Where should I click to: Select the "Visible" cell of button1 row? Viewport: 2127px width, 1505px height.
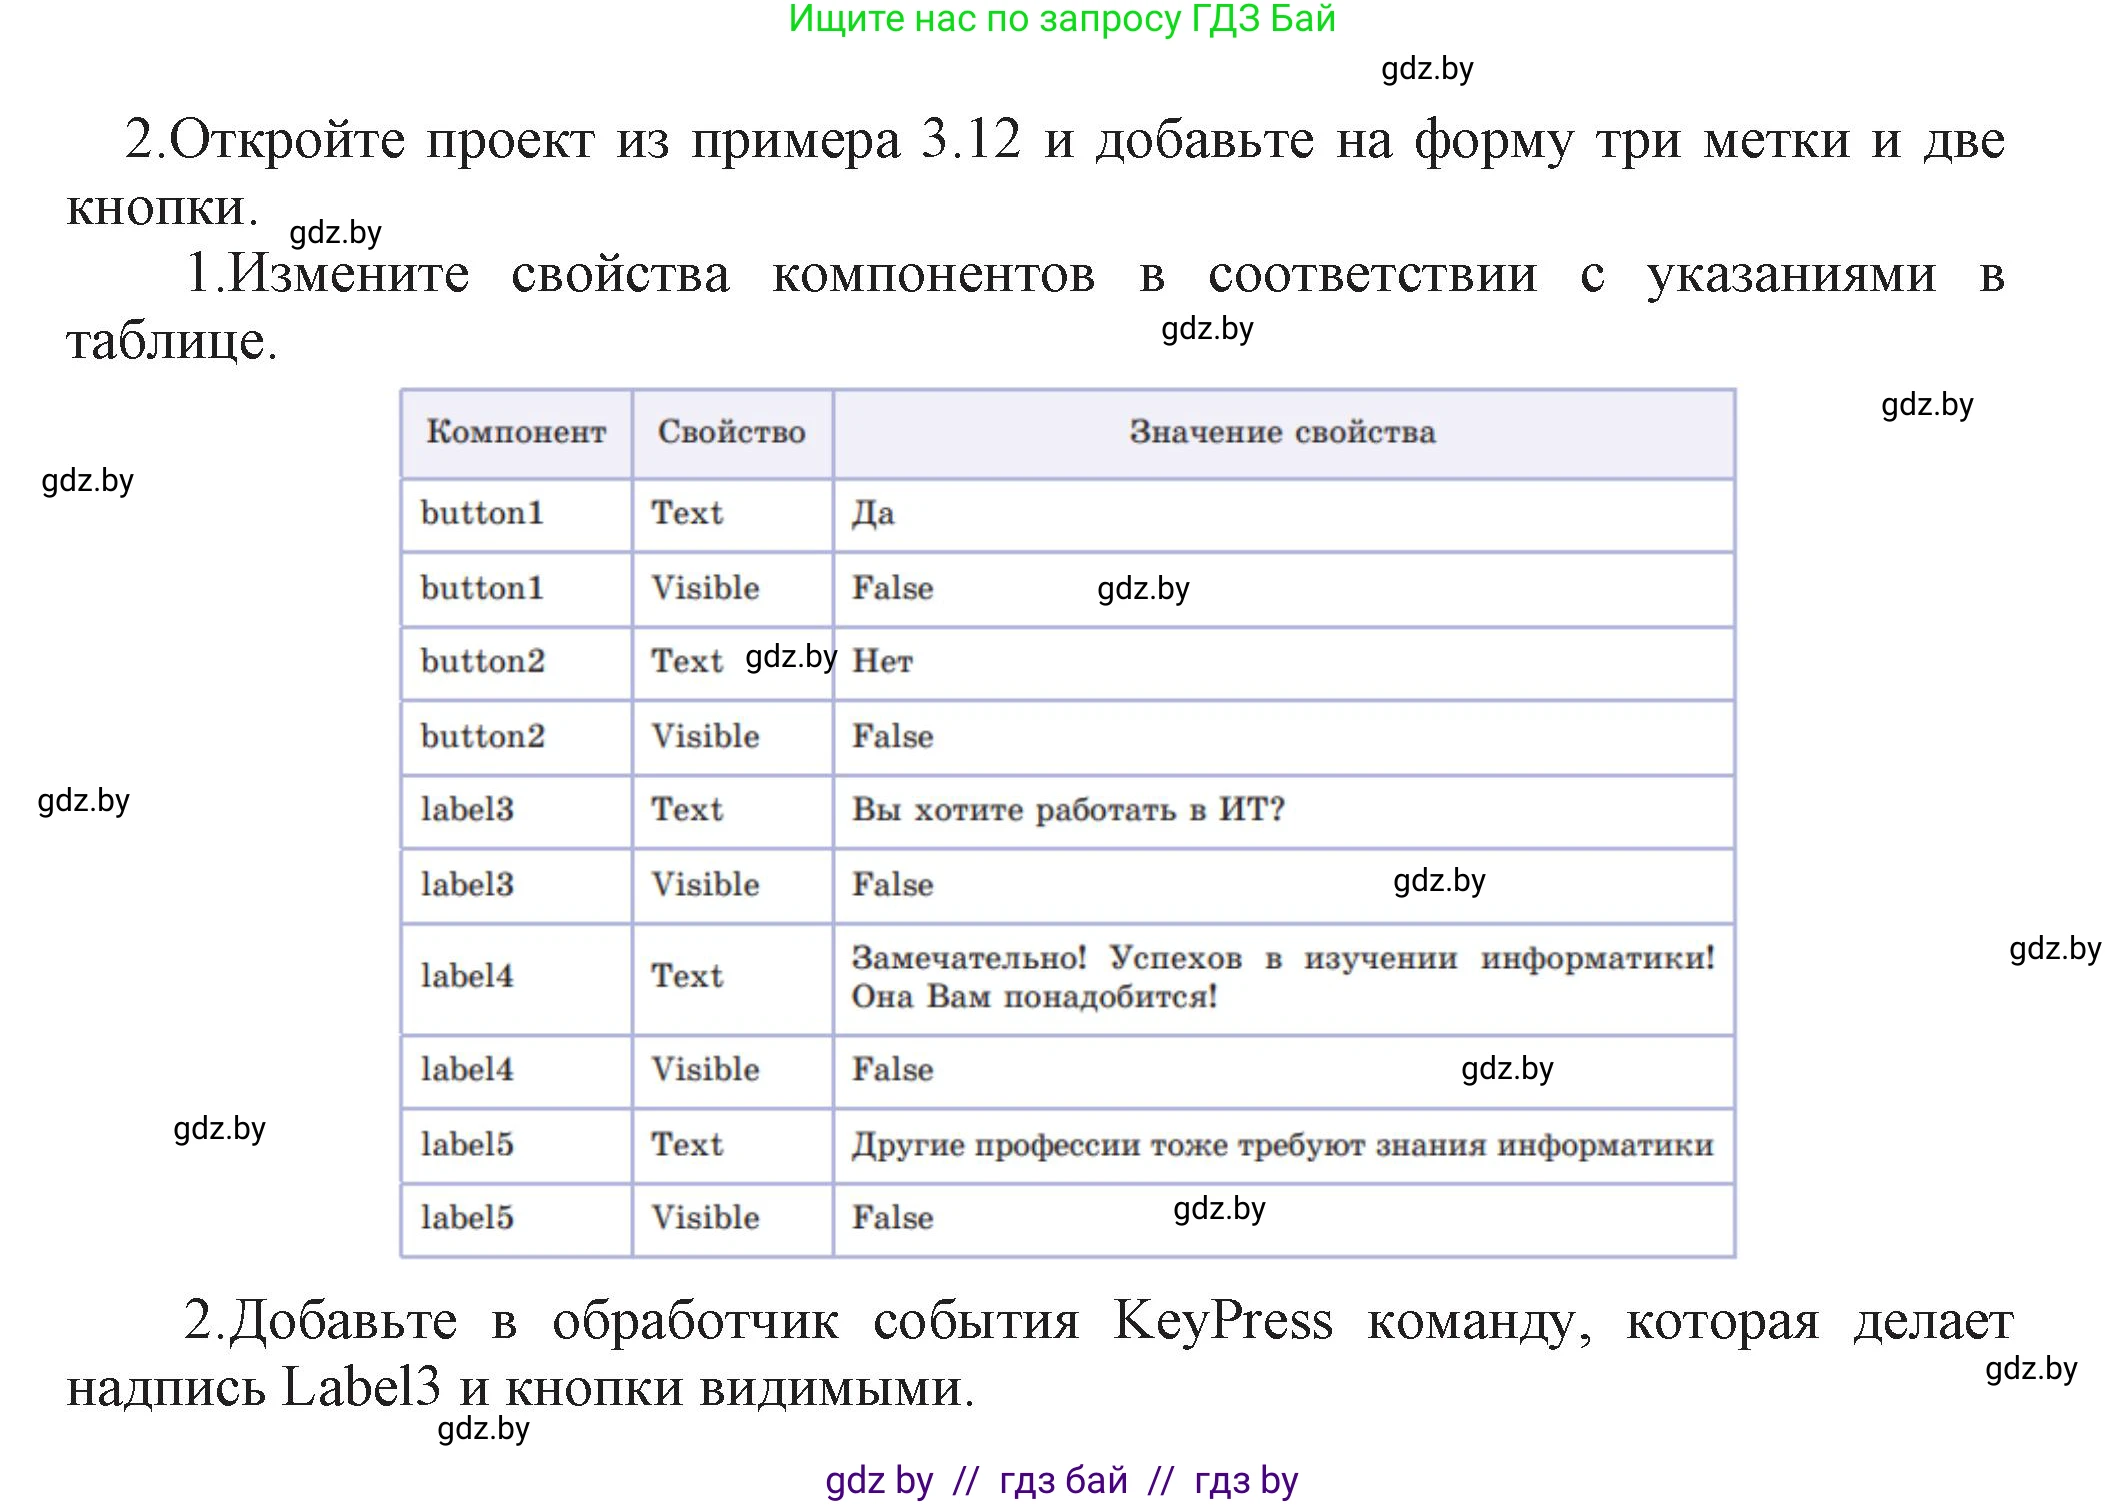(x=703, y=588)
